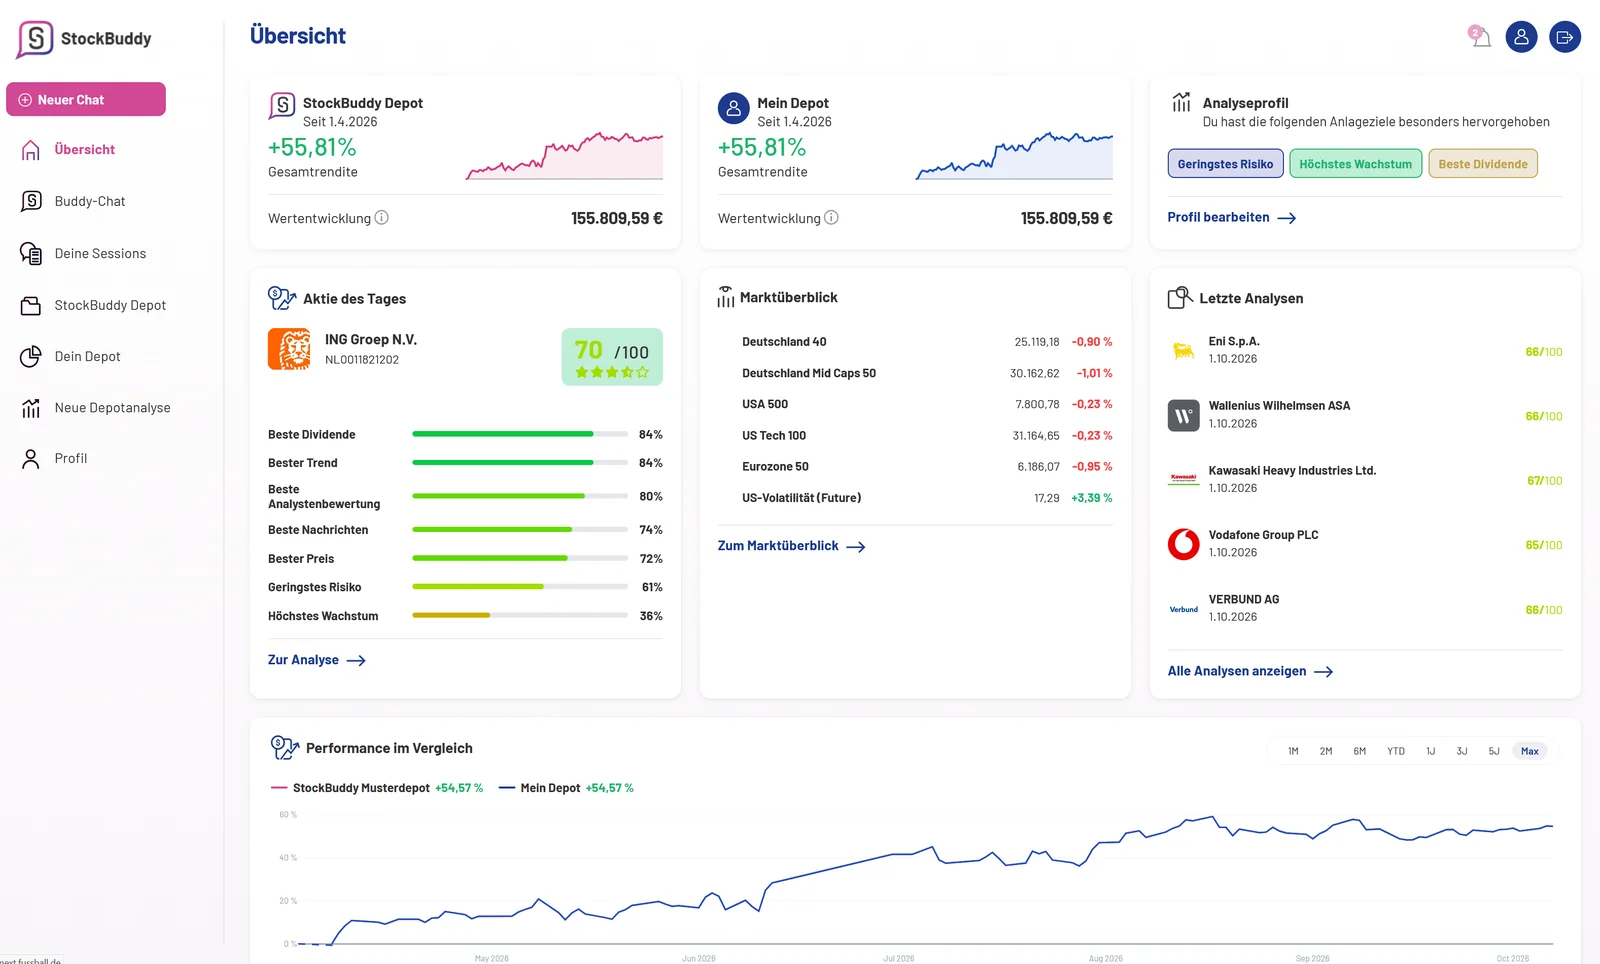Switch chart range to Max
Viewport: 1600px width, 964px height.
click(1530, 751)
